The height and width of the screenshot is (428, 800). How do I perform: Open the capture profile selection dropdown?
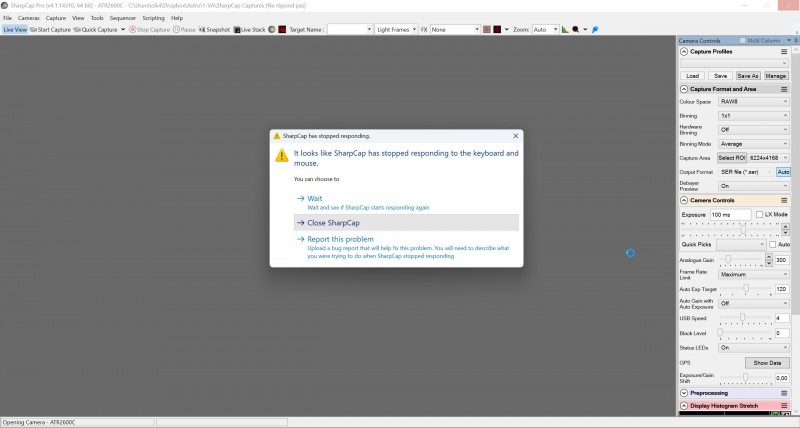pos(734,63)
